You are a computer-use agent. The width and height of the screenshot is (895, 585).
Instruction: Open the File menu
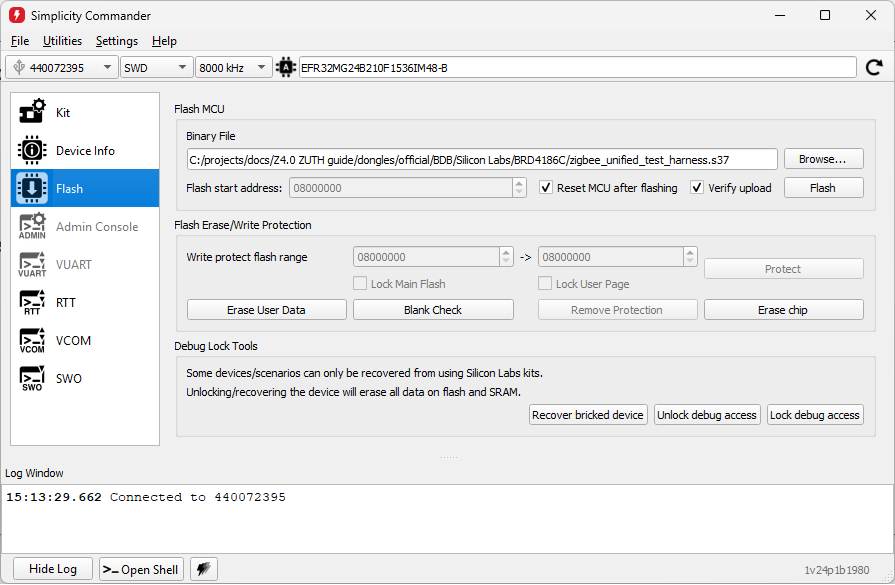coord(20,41)
